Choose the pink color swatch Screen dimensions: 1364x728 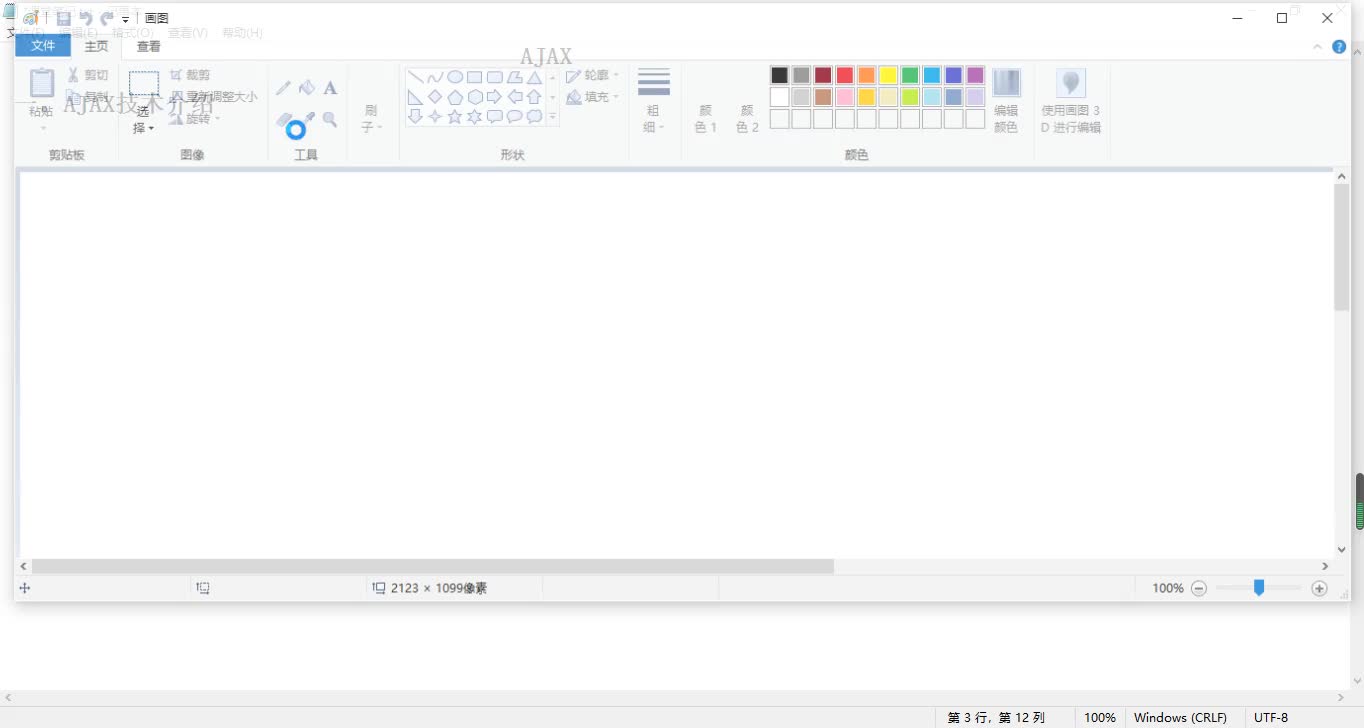[x=845, y=97]
